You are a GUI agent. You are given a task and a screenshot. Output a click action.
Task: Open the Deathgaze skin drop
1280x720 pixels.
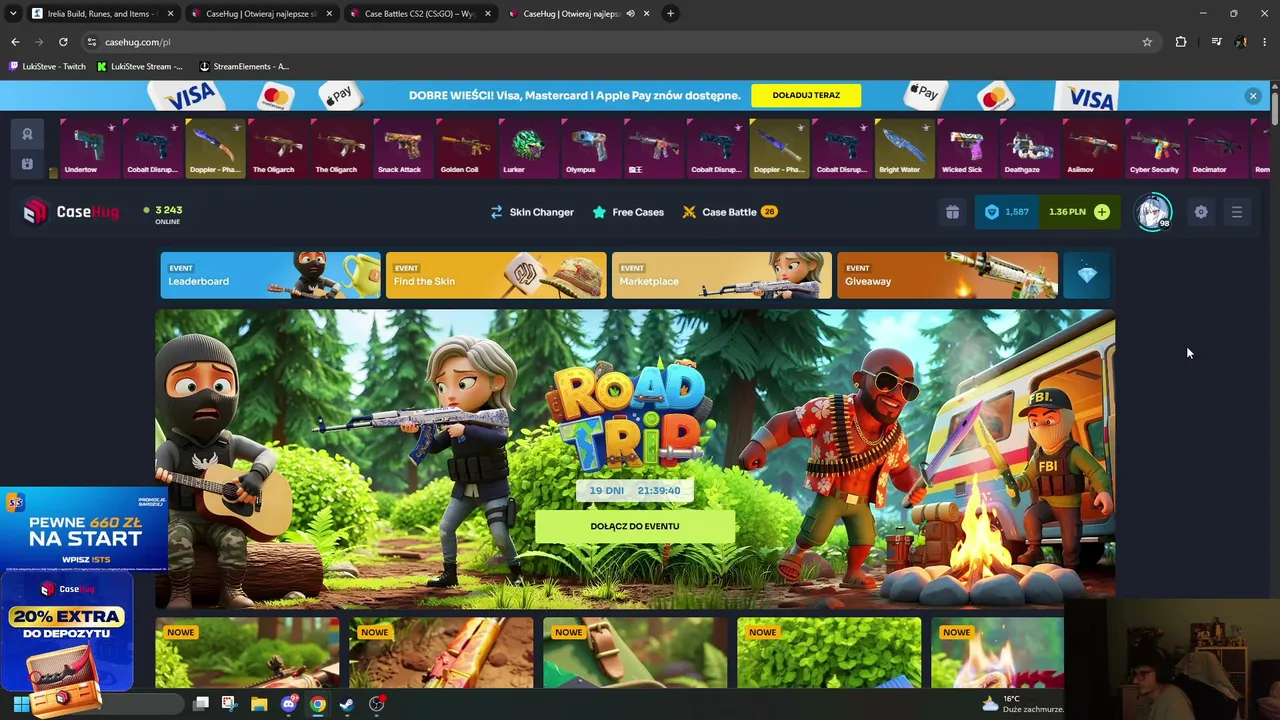point(1028,148)
